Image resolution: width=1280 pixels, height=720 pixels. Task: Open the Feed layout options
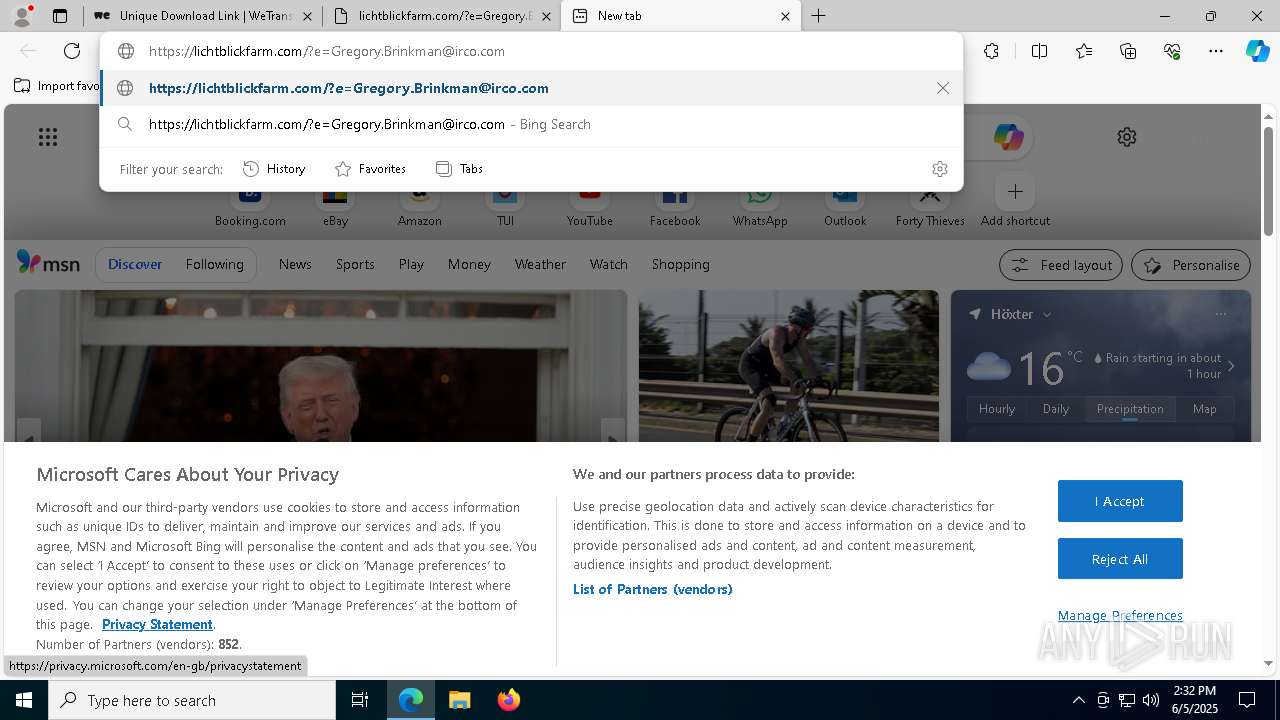click(x=1060, y=265)
